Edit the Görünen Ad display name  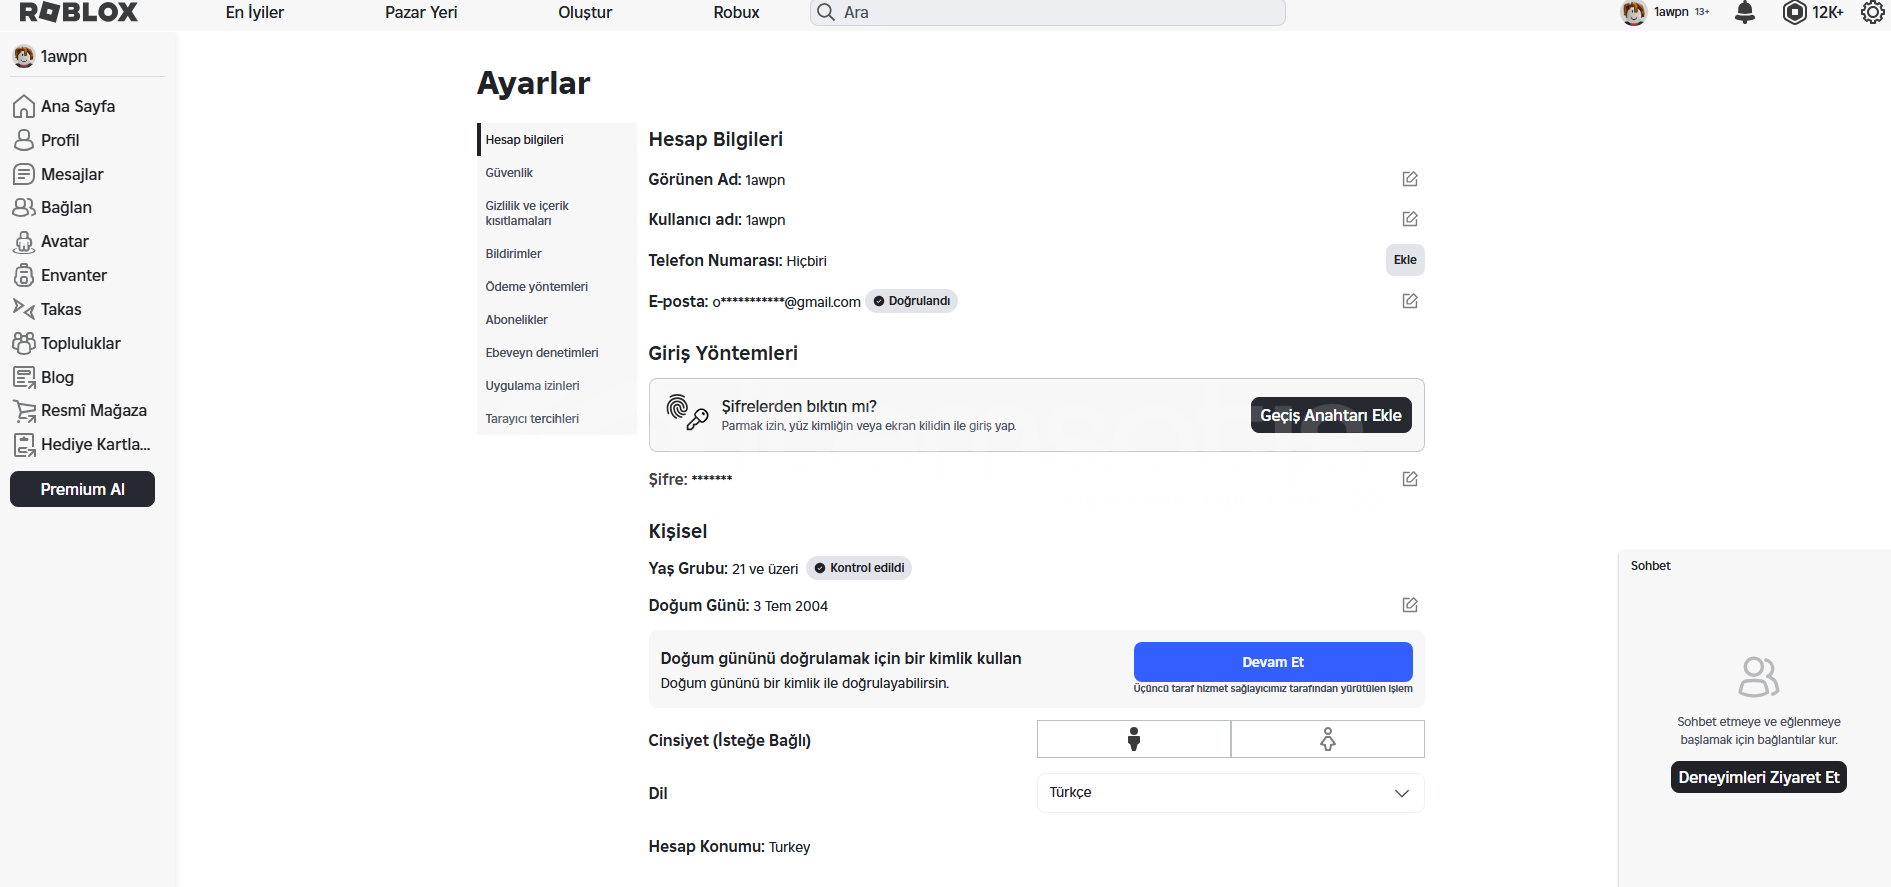(x=1410, y=179)
